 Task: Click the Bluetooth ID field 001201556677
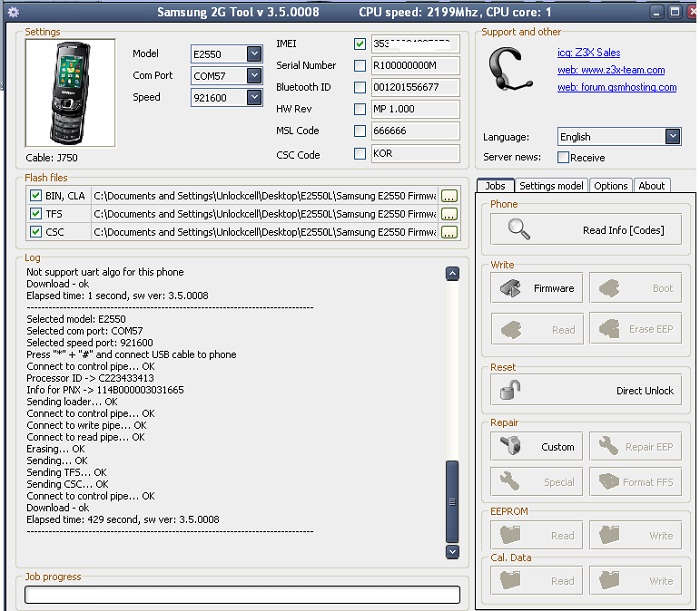[x=415, y=87]
